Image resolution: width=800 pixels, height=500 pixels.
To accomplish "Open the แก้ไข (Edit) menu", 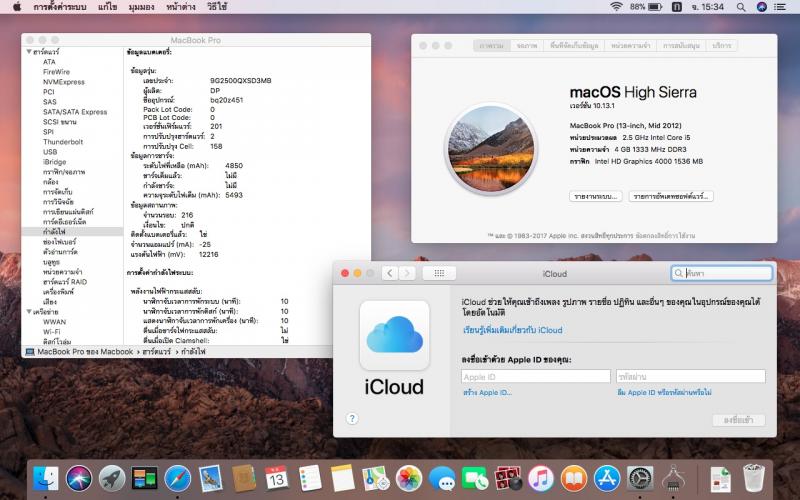I will pyautogui.click(x=108, y=7).
